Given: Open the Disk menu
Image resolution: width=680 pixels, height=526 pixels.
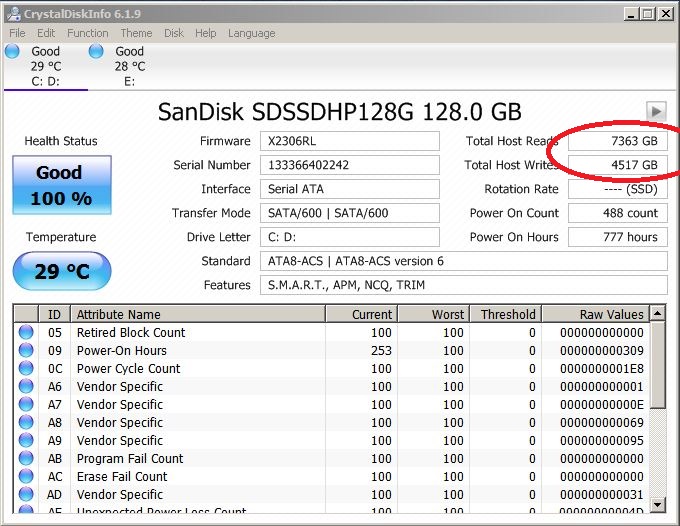Looking at the screenshot, I should 174,33.
